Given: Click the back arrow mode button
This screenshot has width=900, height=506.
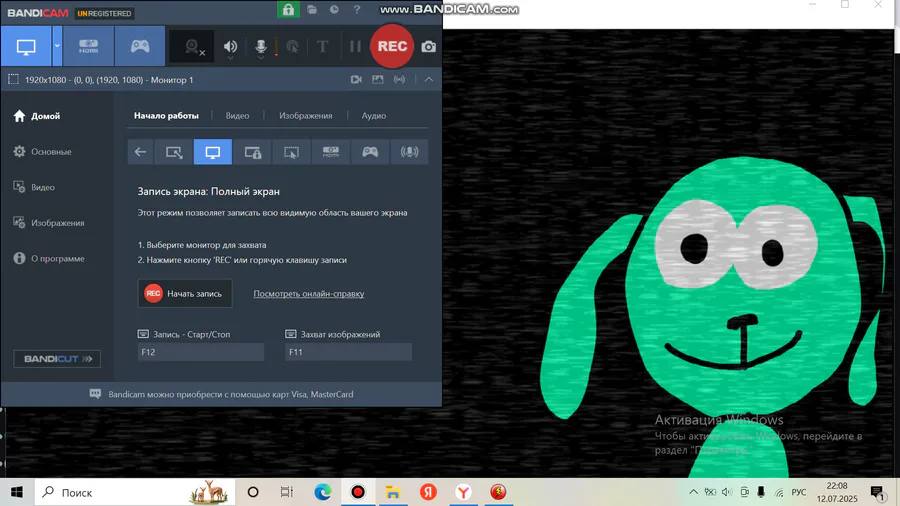Looking at the screenshot, I should (140, 152).
